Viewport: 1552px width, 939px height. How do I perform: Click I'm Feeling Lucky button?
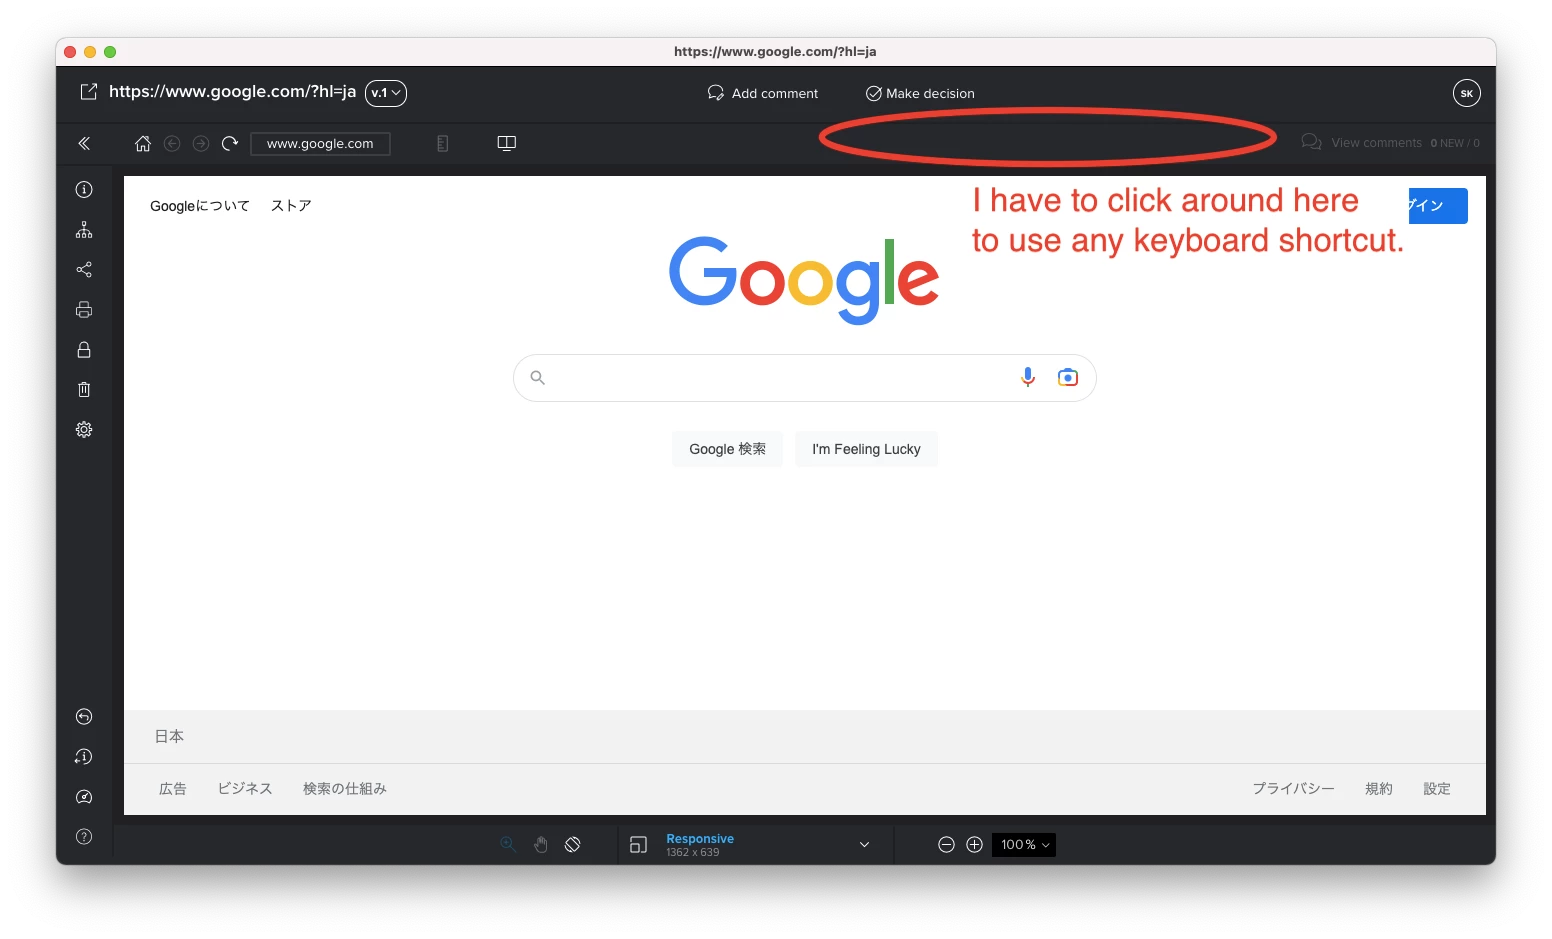pyautogui.click(x=866, y=449)
